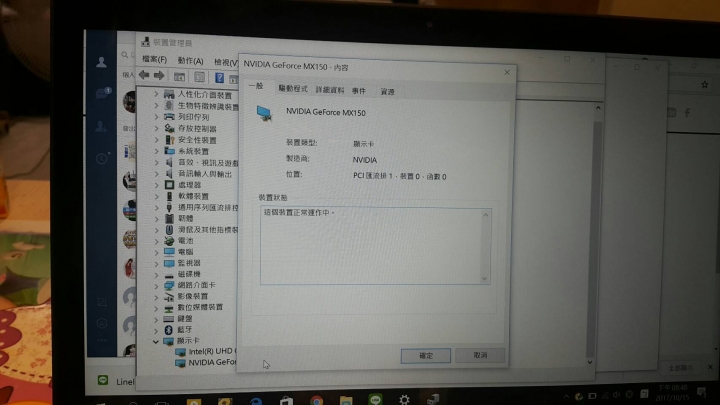Switch to the 資源 tab
The width and height of the screenshot is (720, 405).
[x=387, y=92]
